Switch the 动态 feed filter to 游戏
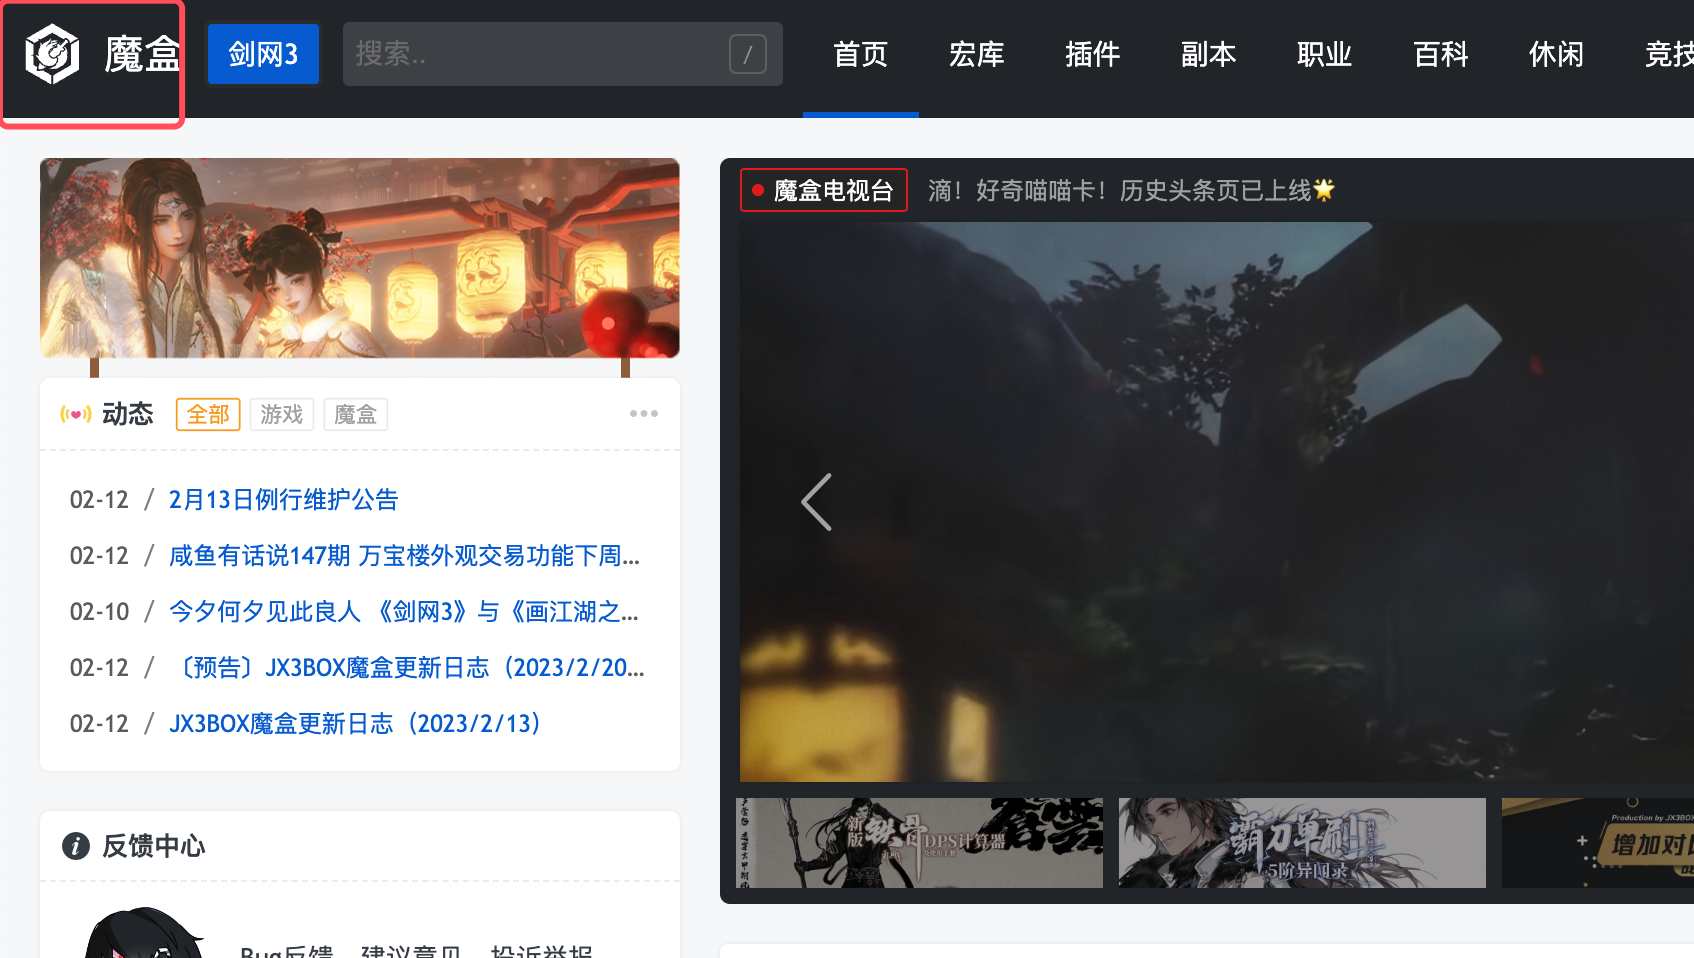Viewport: 1694px width, 958px height. (x=281, y=414)
